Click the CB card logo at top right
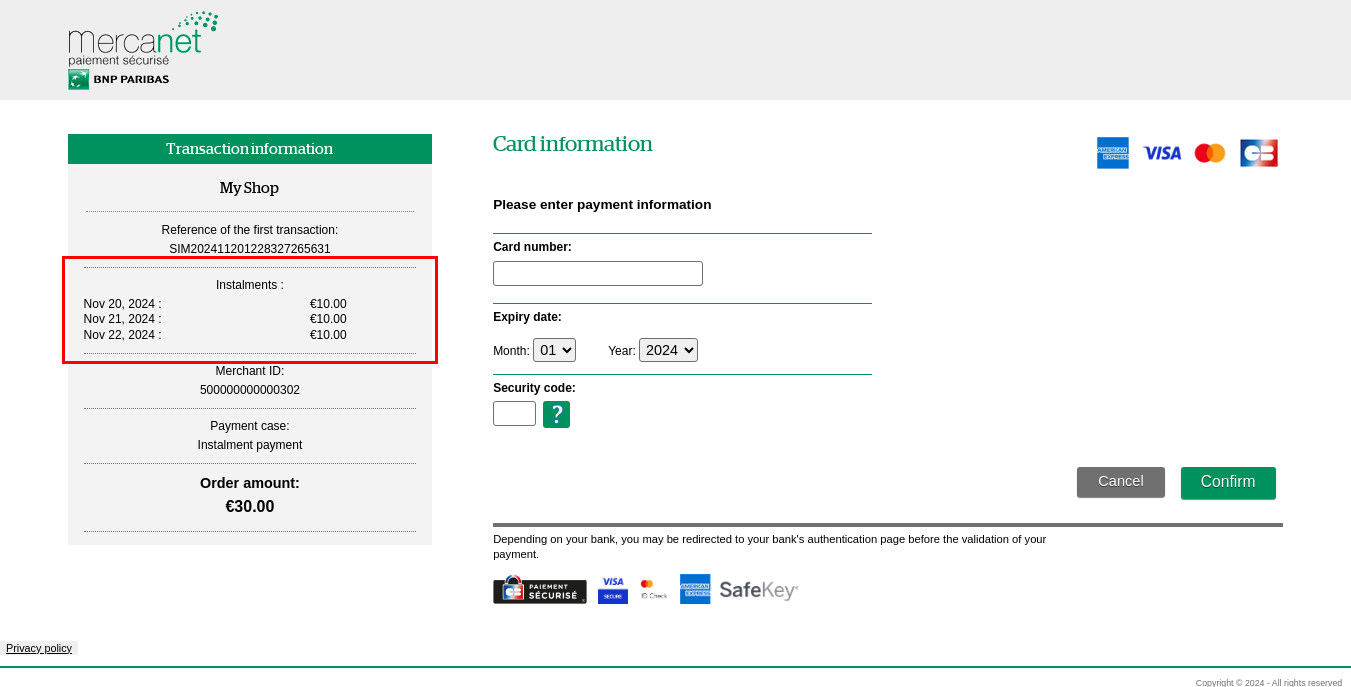Screen dimensions: 1351x687 coord(1258,152)
